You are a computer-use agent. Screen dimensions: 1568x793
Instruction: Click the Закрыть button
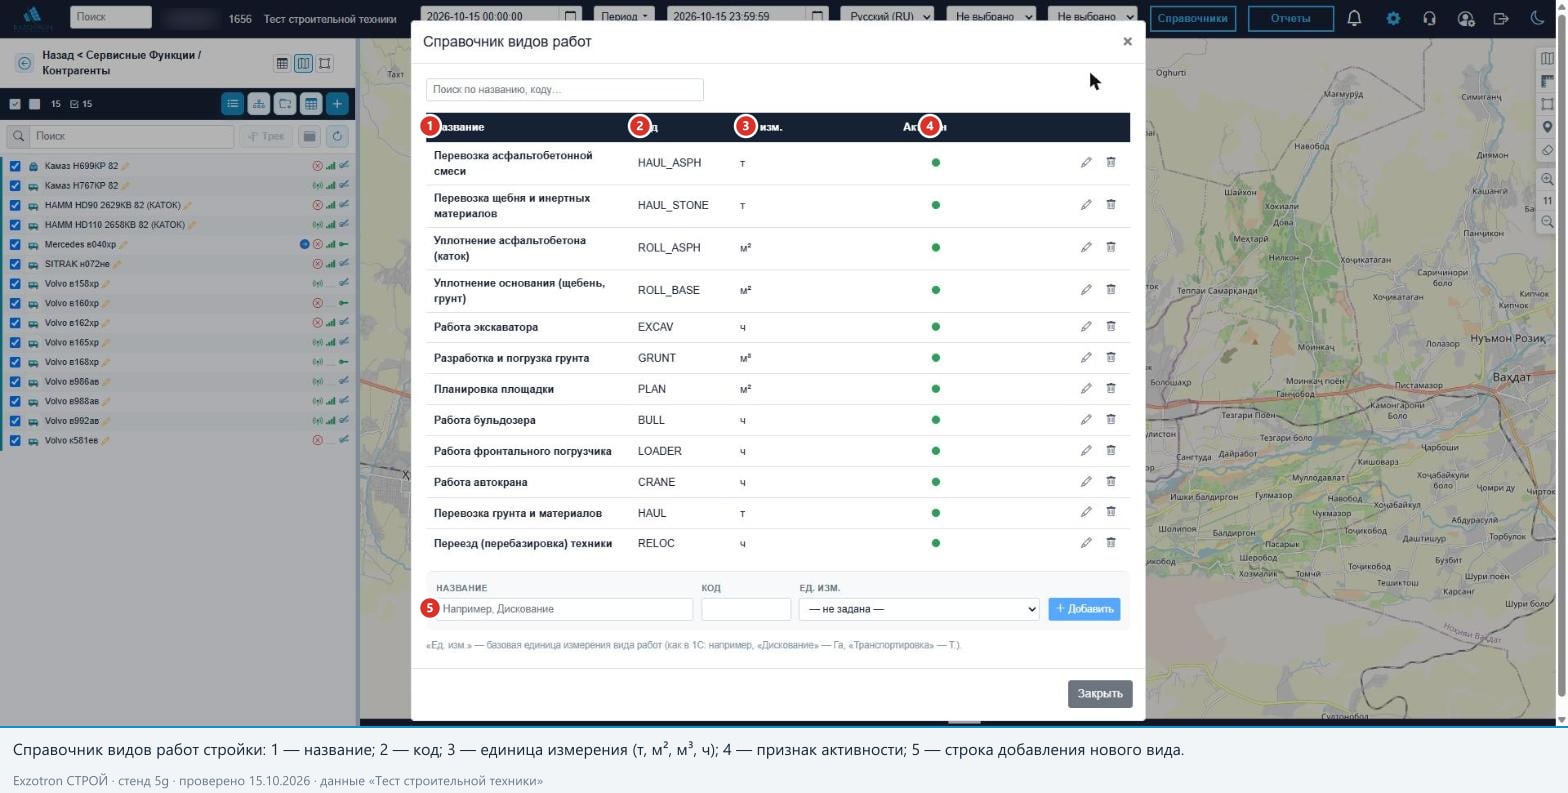pos(1100,694)
